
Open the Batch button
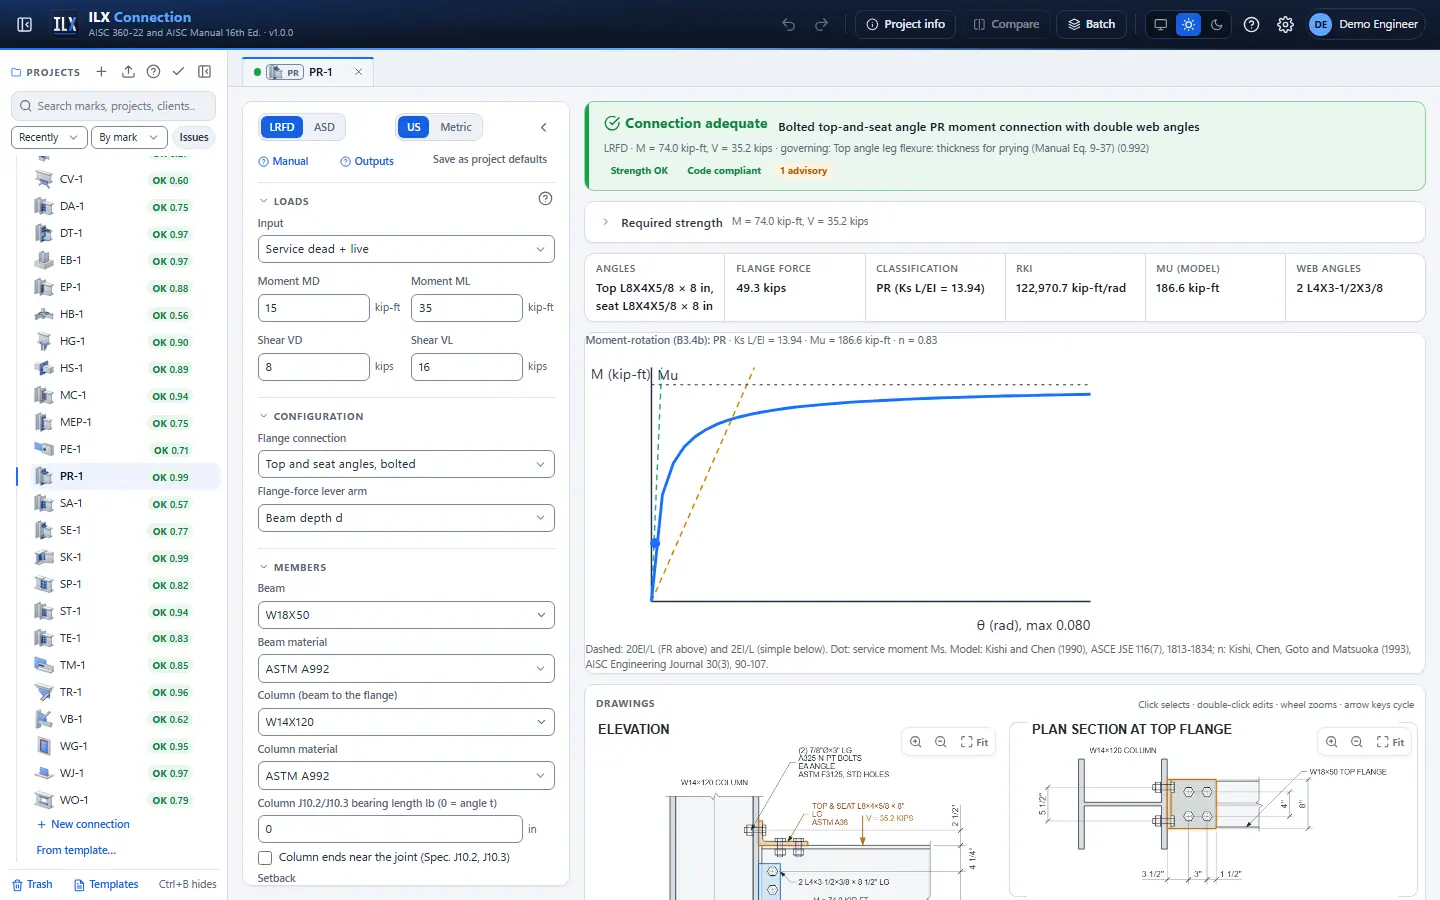pyautogui.click(x=1091, y=24)
